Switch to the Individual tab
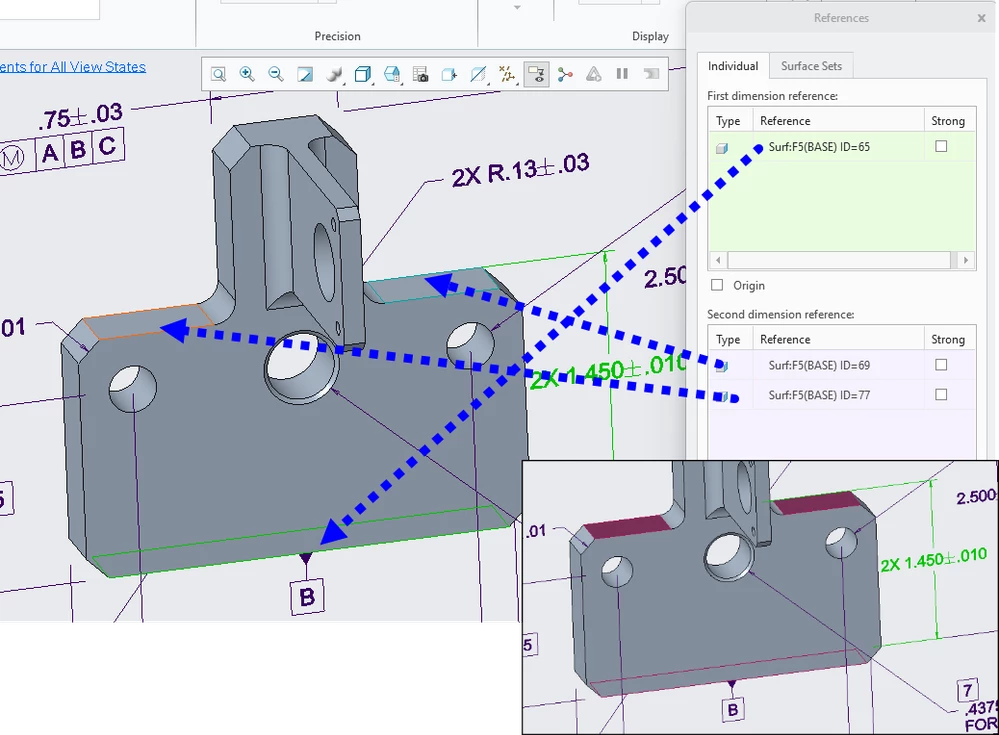The height and width of the screenshot is (735, 999). click(733, 66)
